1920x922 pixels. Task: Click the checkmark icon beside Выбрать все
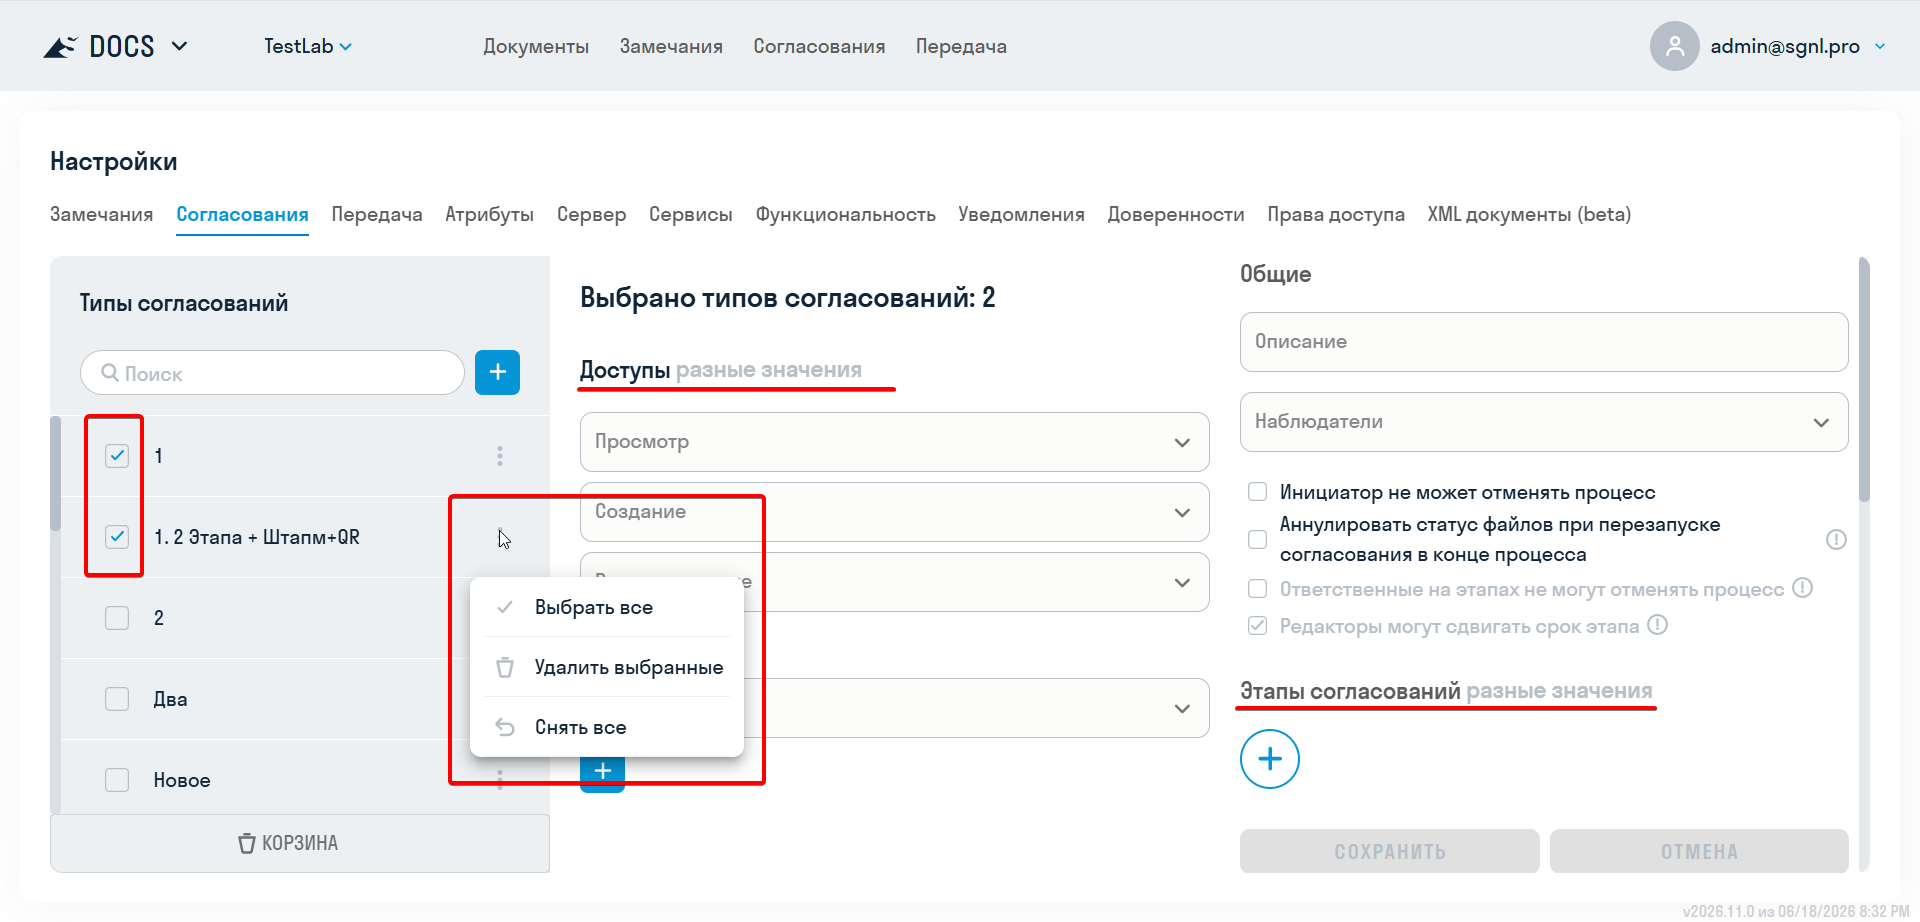(505, 607)
